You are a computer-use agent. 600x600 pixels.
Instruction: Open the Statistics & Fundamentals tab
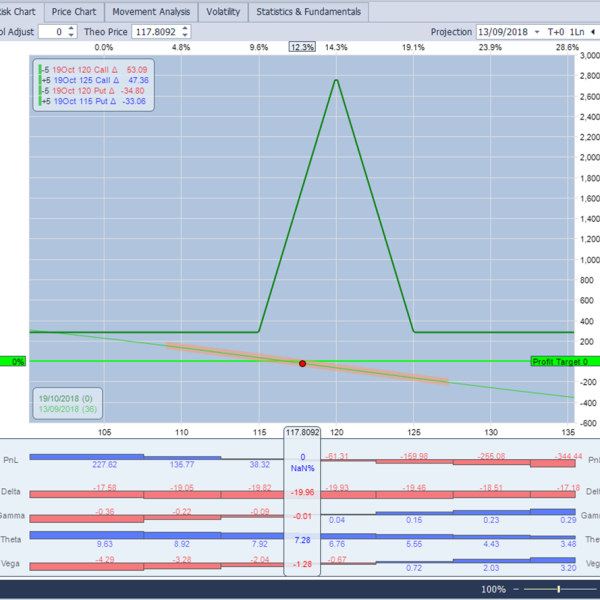pos(308,12)
